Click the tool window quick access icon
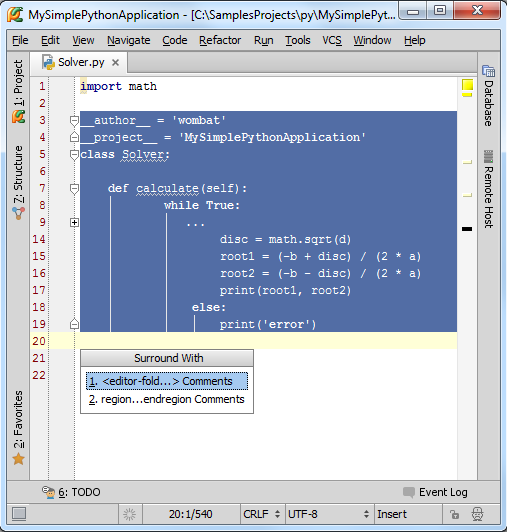 (19, 514)
